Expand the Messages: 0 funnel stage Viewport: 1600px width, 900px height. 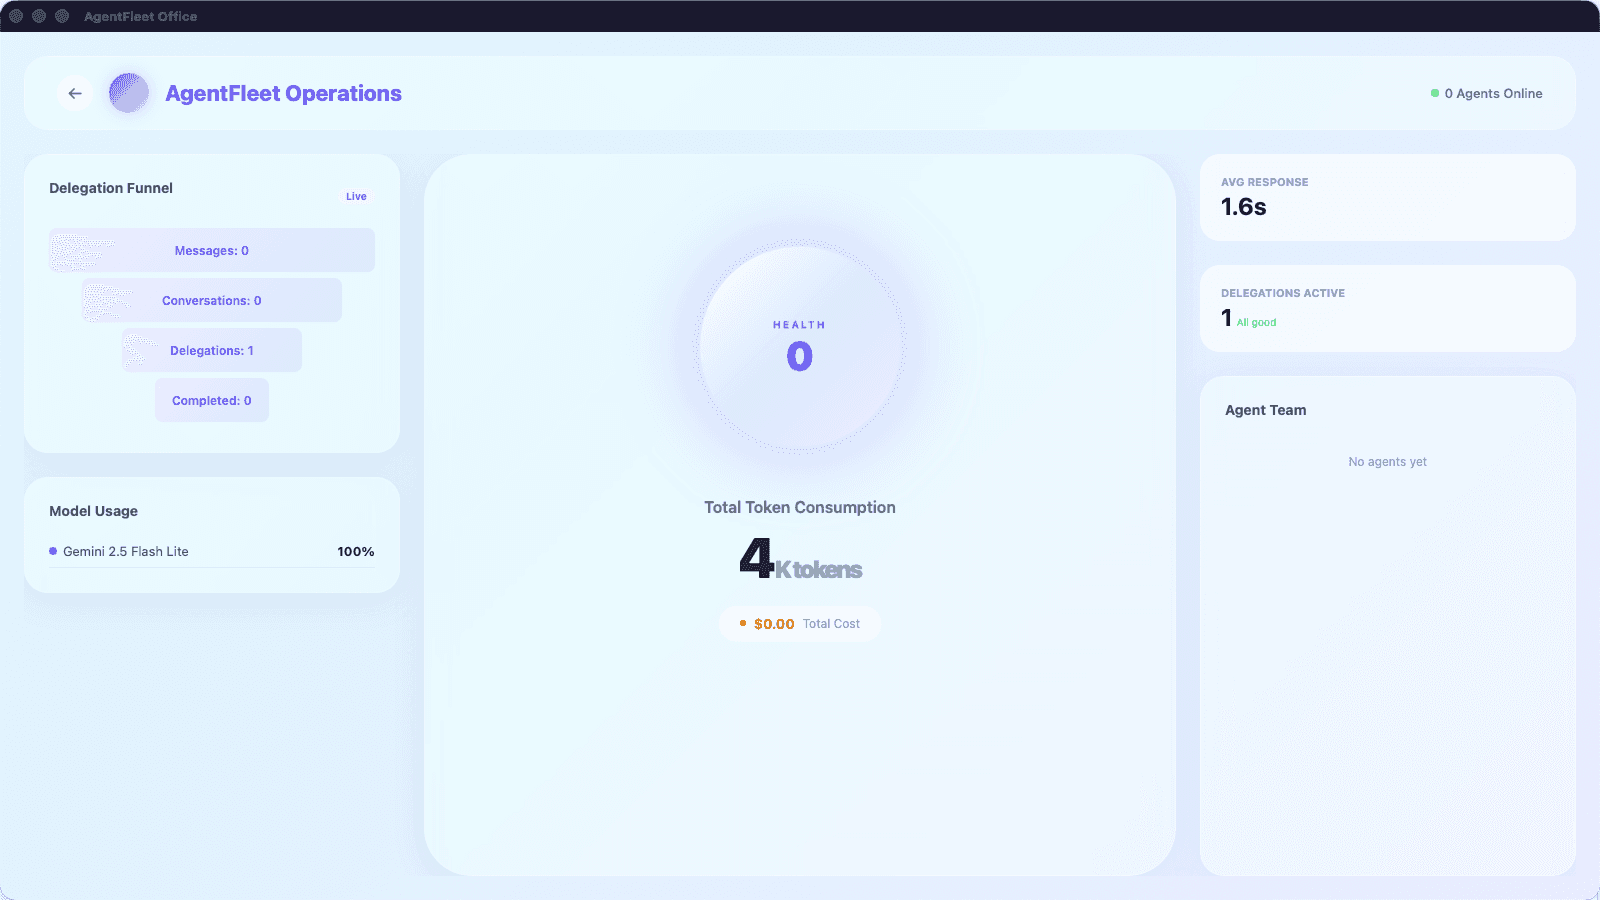(211, 250)
